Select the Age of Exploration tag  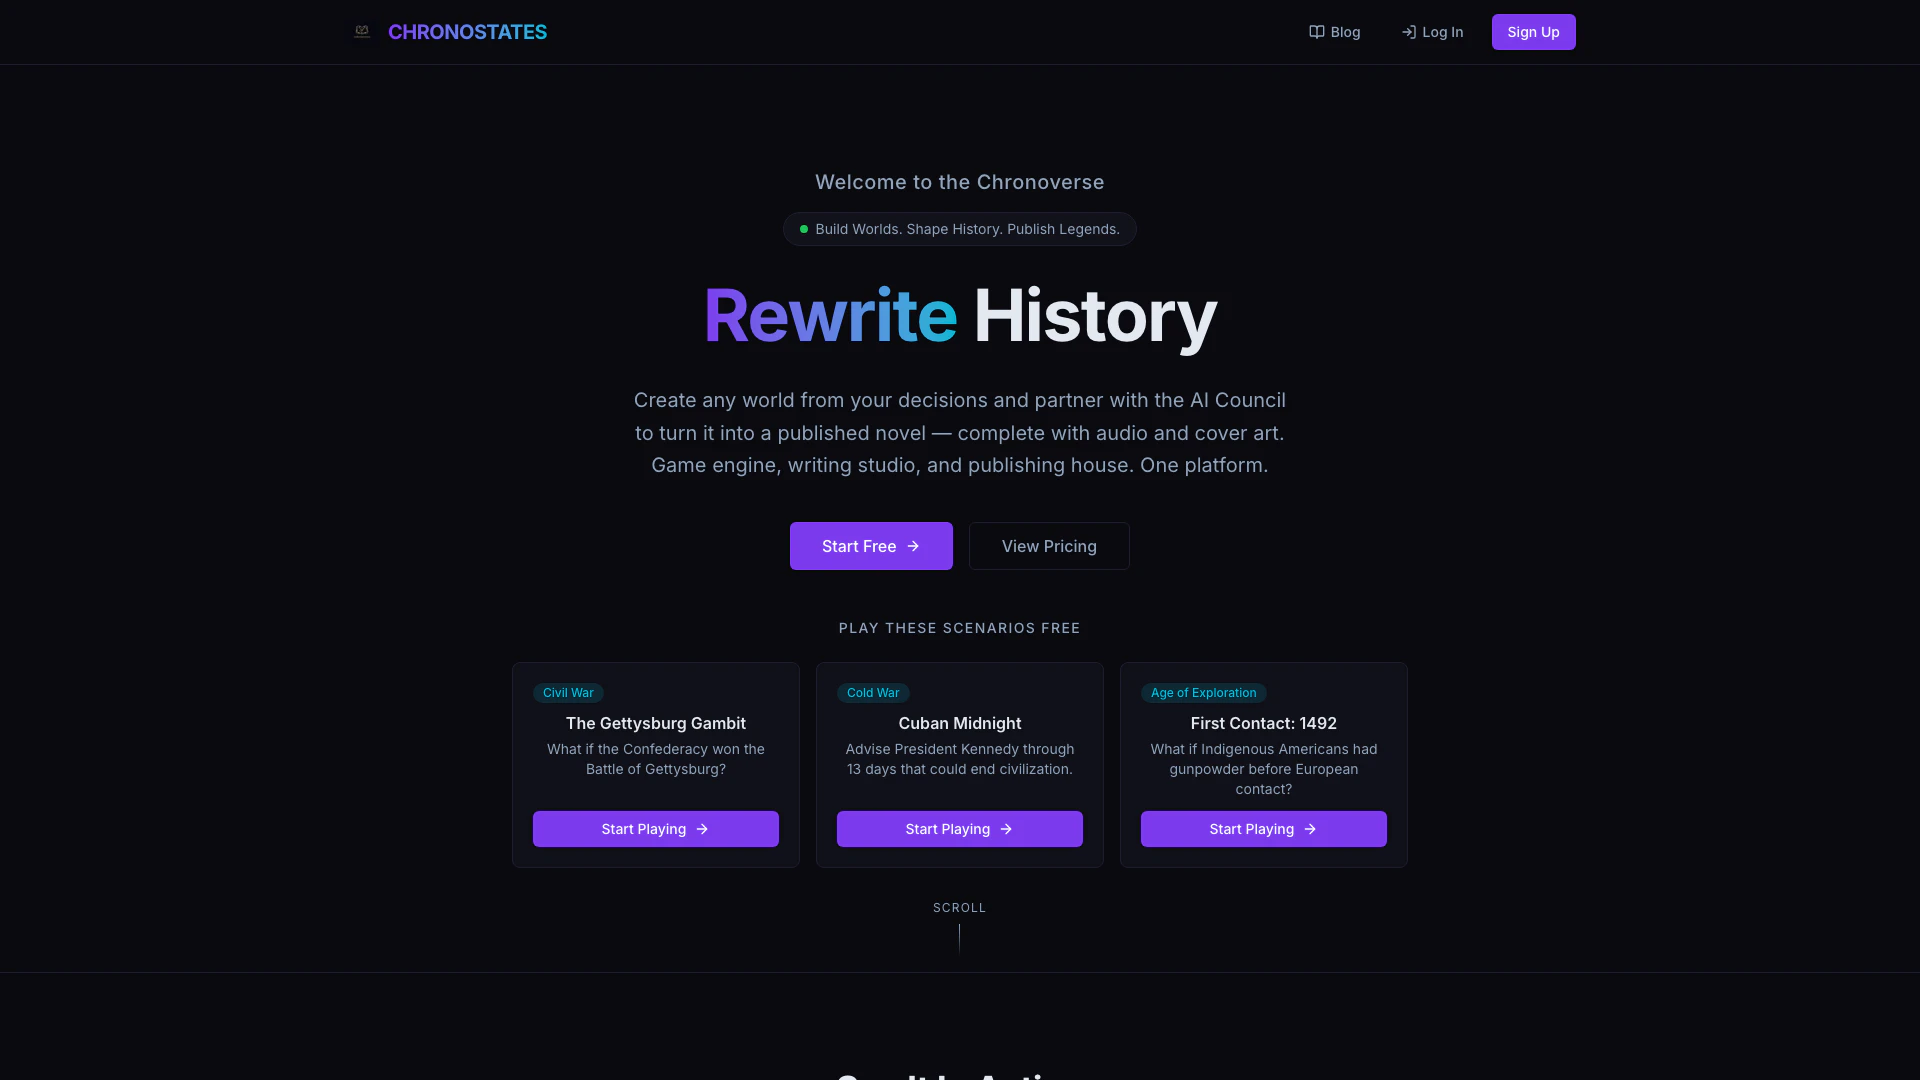[x=1203, y=693]
